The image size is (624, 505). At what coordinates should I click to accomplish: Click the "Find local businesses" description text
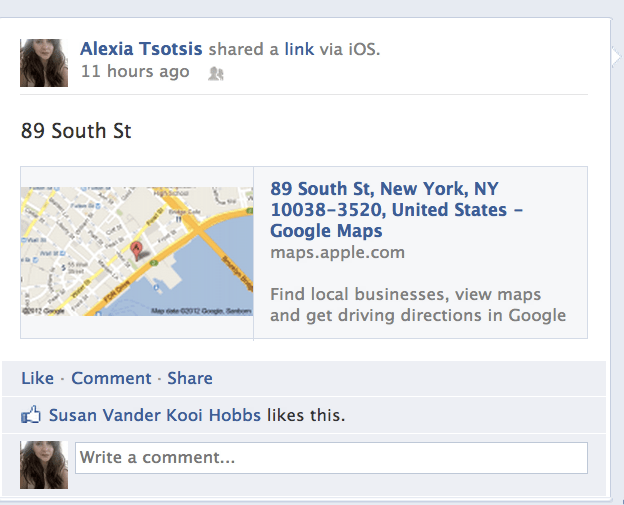(x=417, y=305)
